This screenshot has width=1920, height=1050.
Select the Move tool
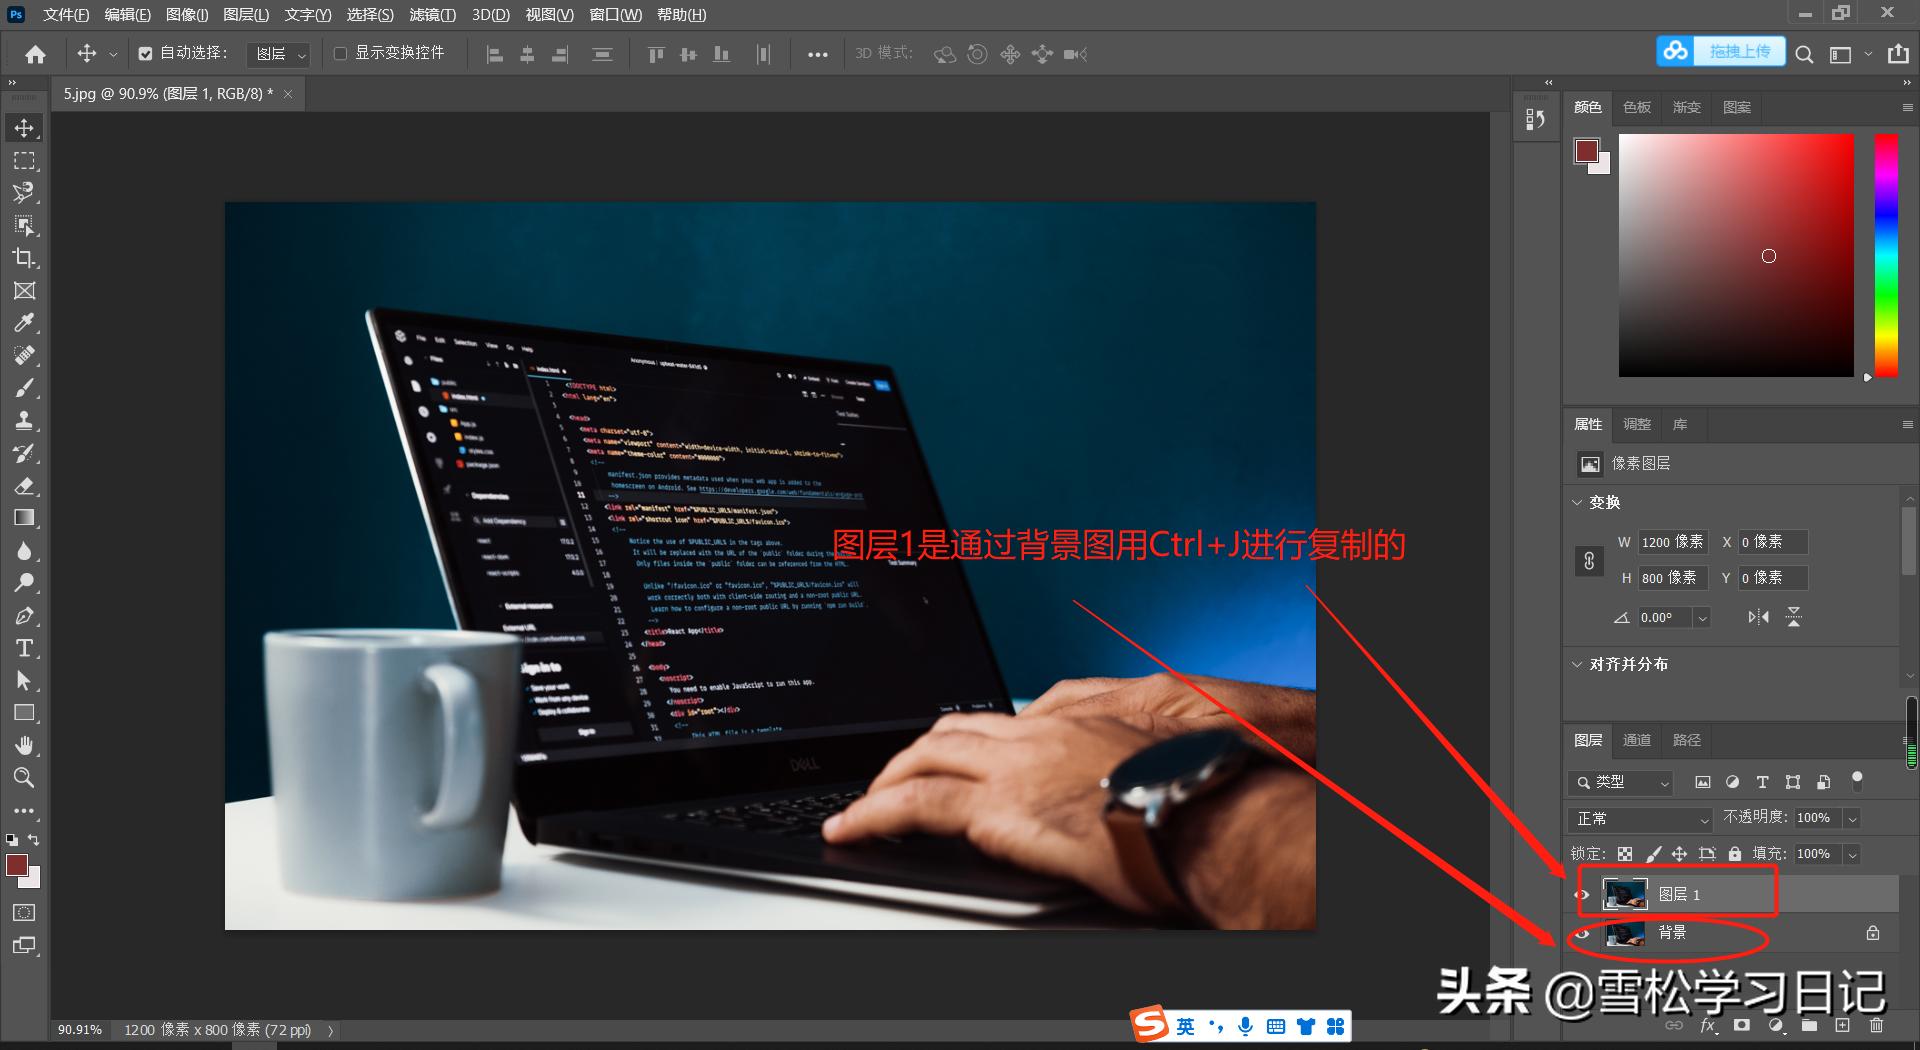[x=25, y=127]
